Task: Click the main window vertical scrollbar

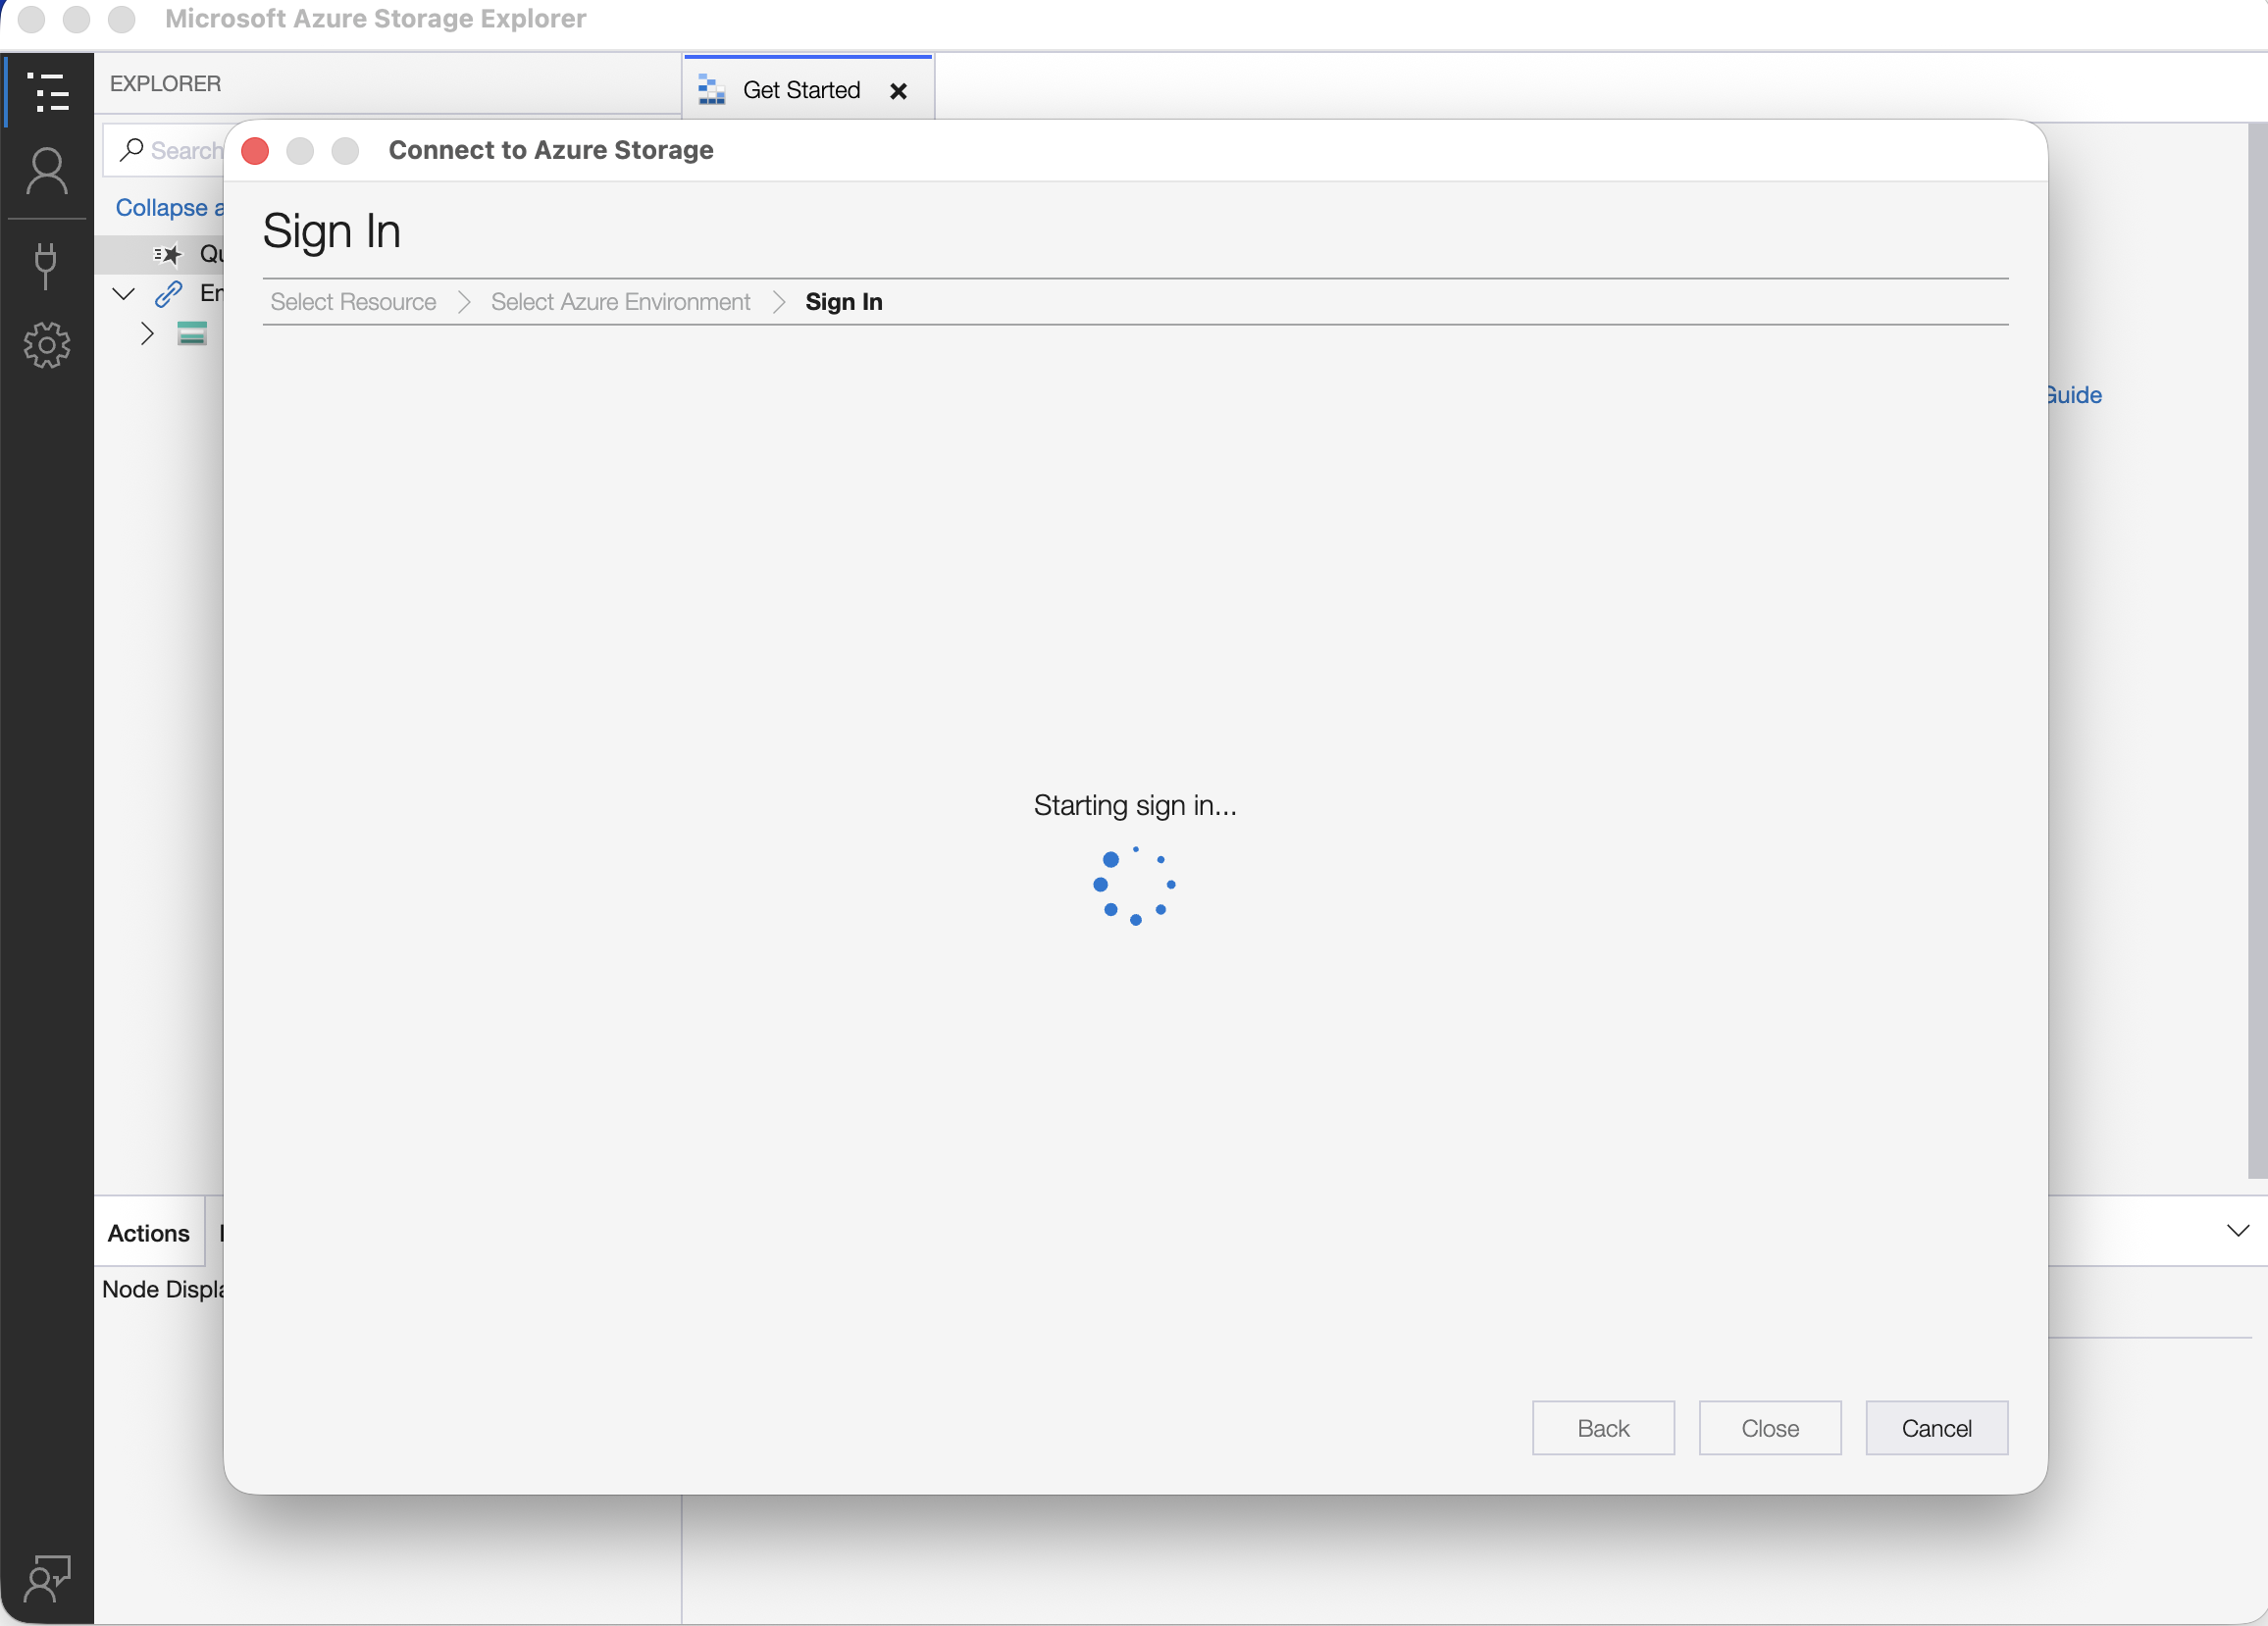Action: (2258, 650)
